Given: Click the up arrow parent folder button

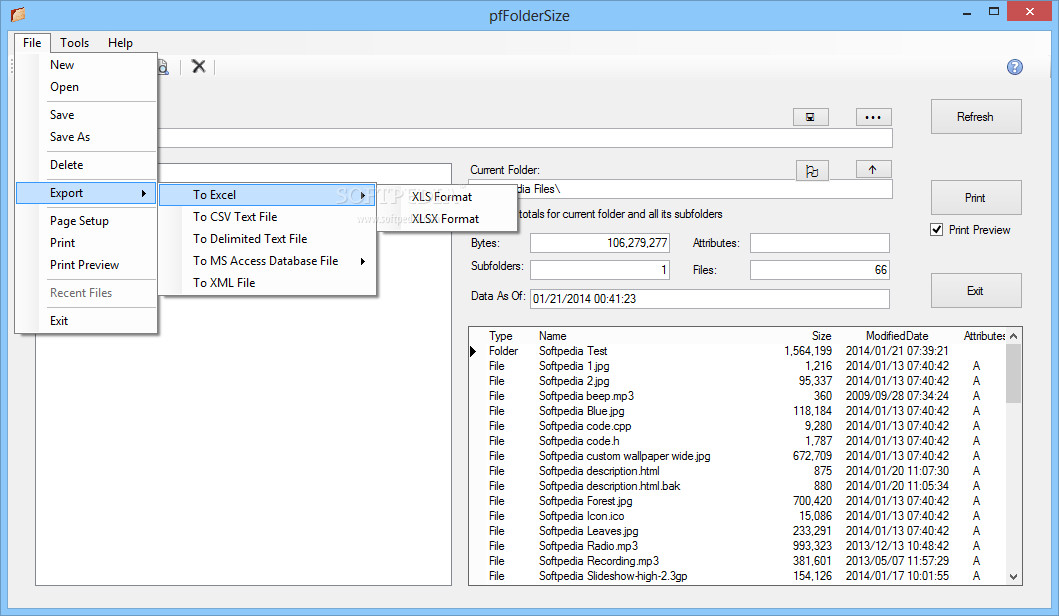Looking at the screenshot, I should [x=873, y=170].
